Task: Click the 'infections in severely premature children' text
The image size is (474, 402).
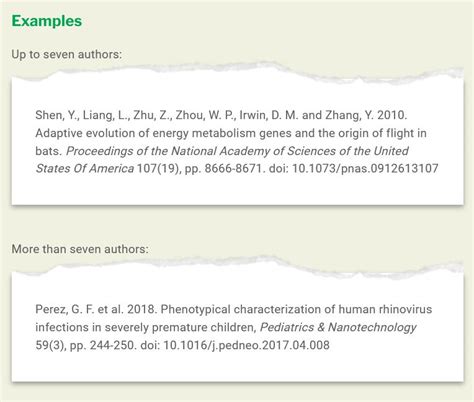Action: (145, 327)
